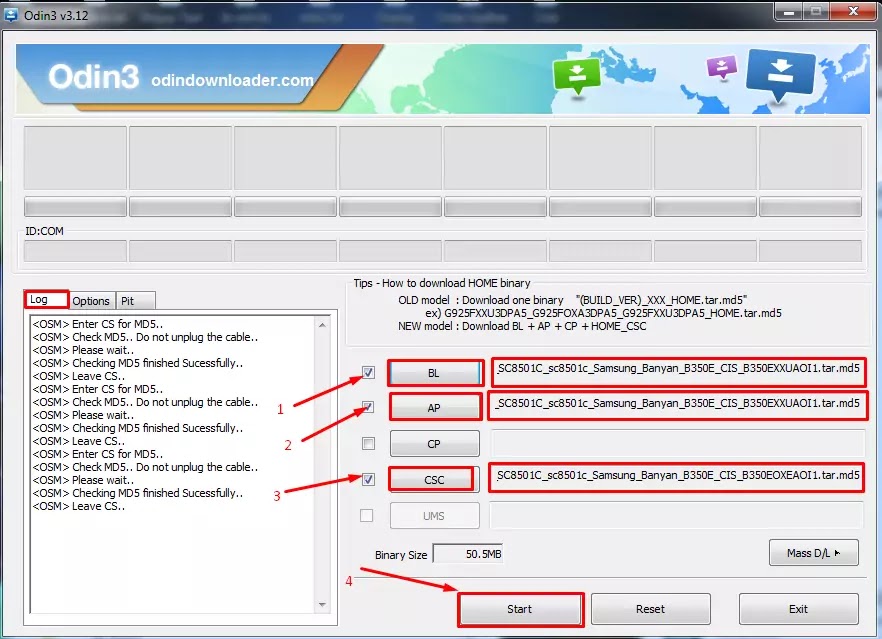Click the first ID:COM port slot
This screenshot has width=882, height=639.
[x=75, y=251]
